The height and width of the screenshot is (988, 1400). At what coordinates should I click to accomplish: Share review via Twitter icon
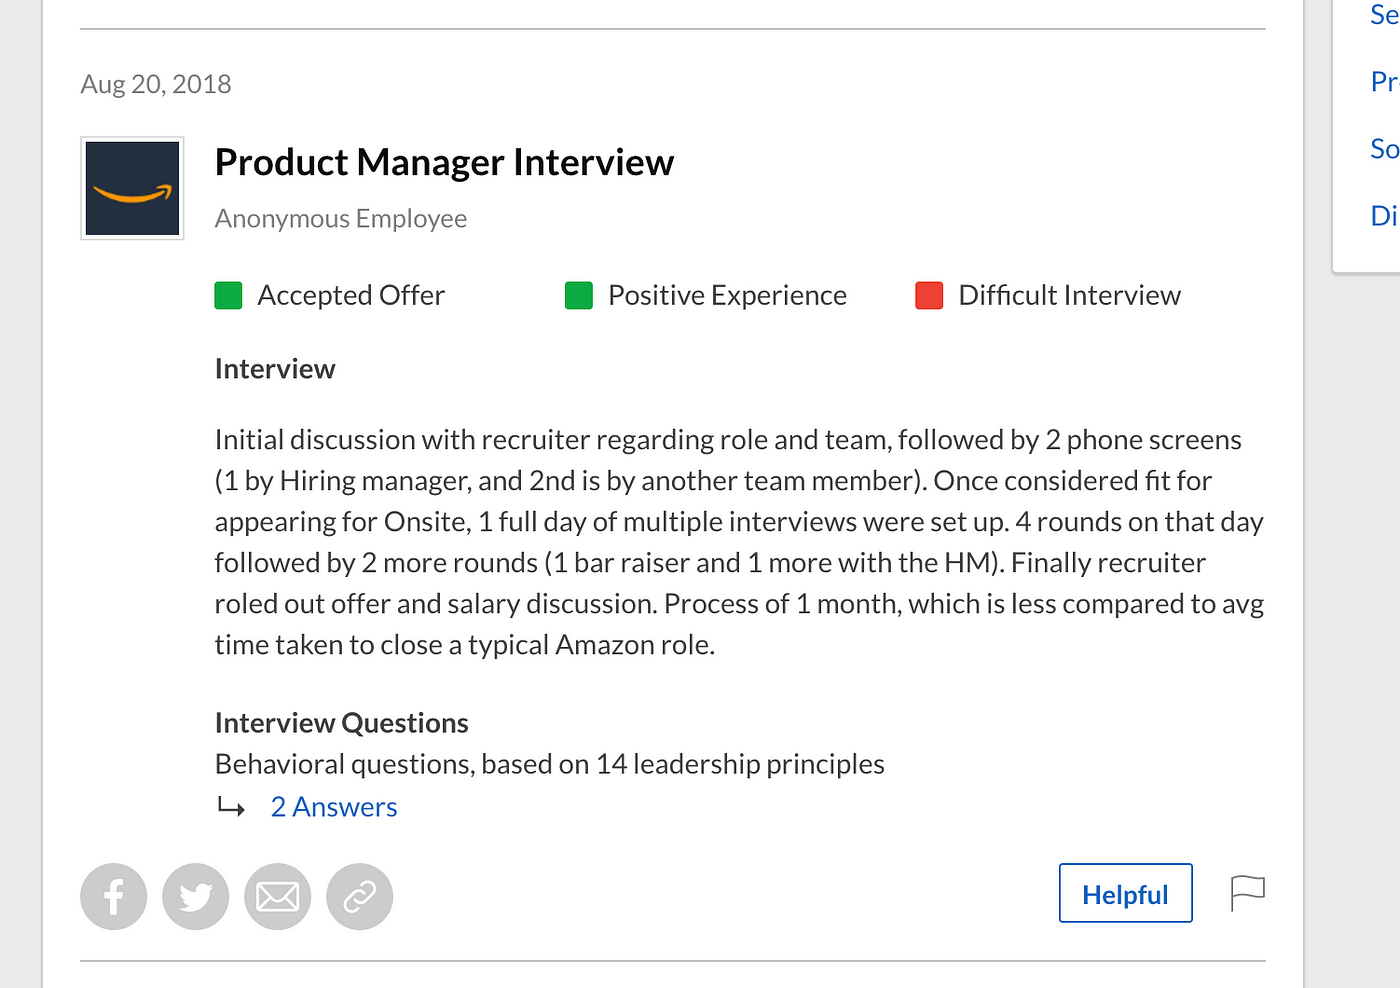pyautogui.click(x=195, y=896)
